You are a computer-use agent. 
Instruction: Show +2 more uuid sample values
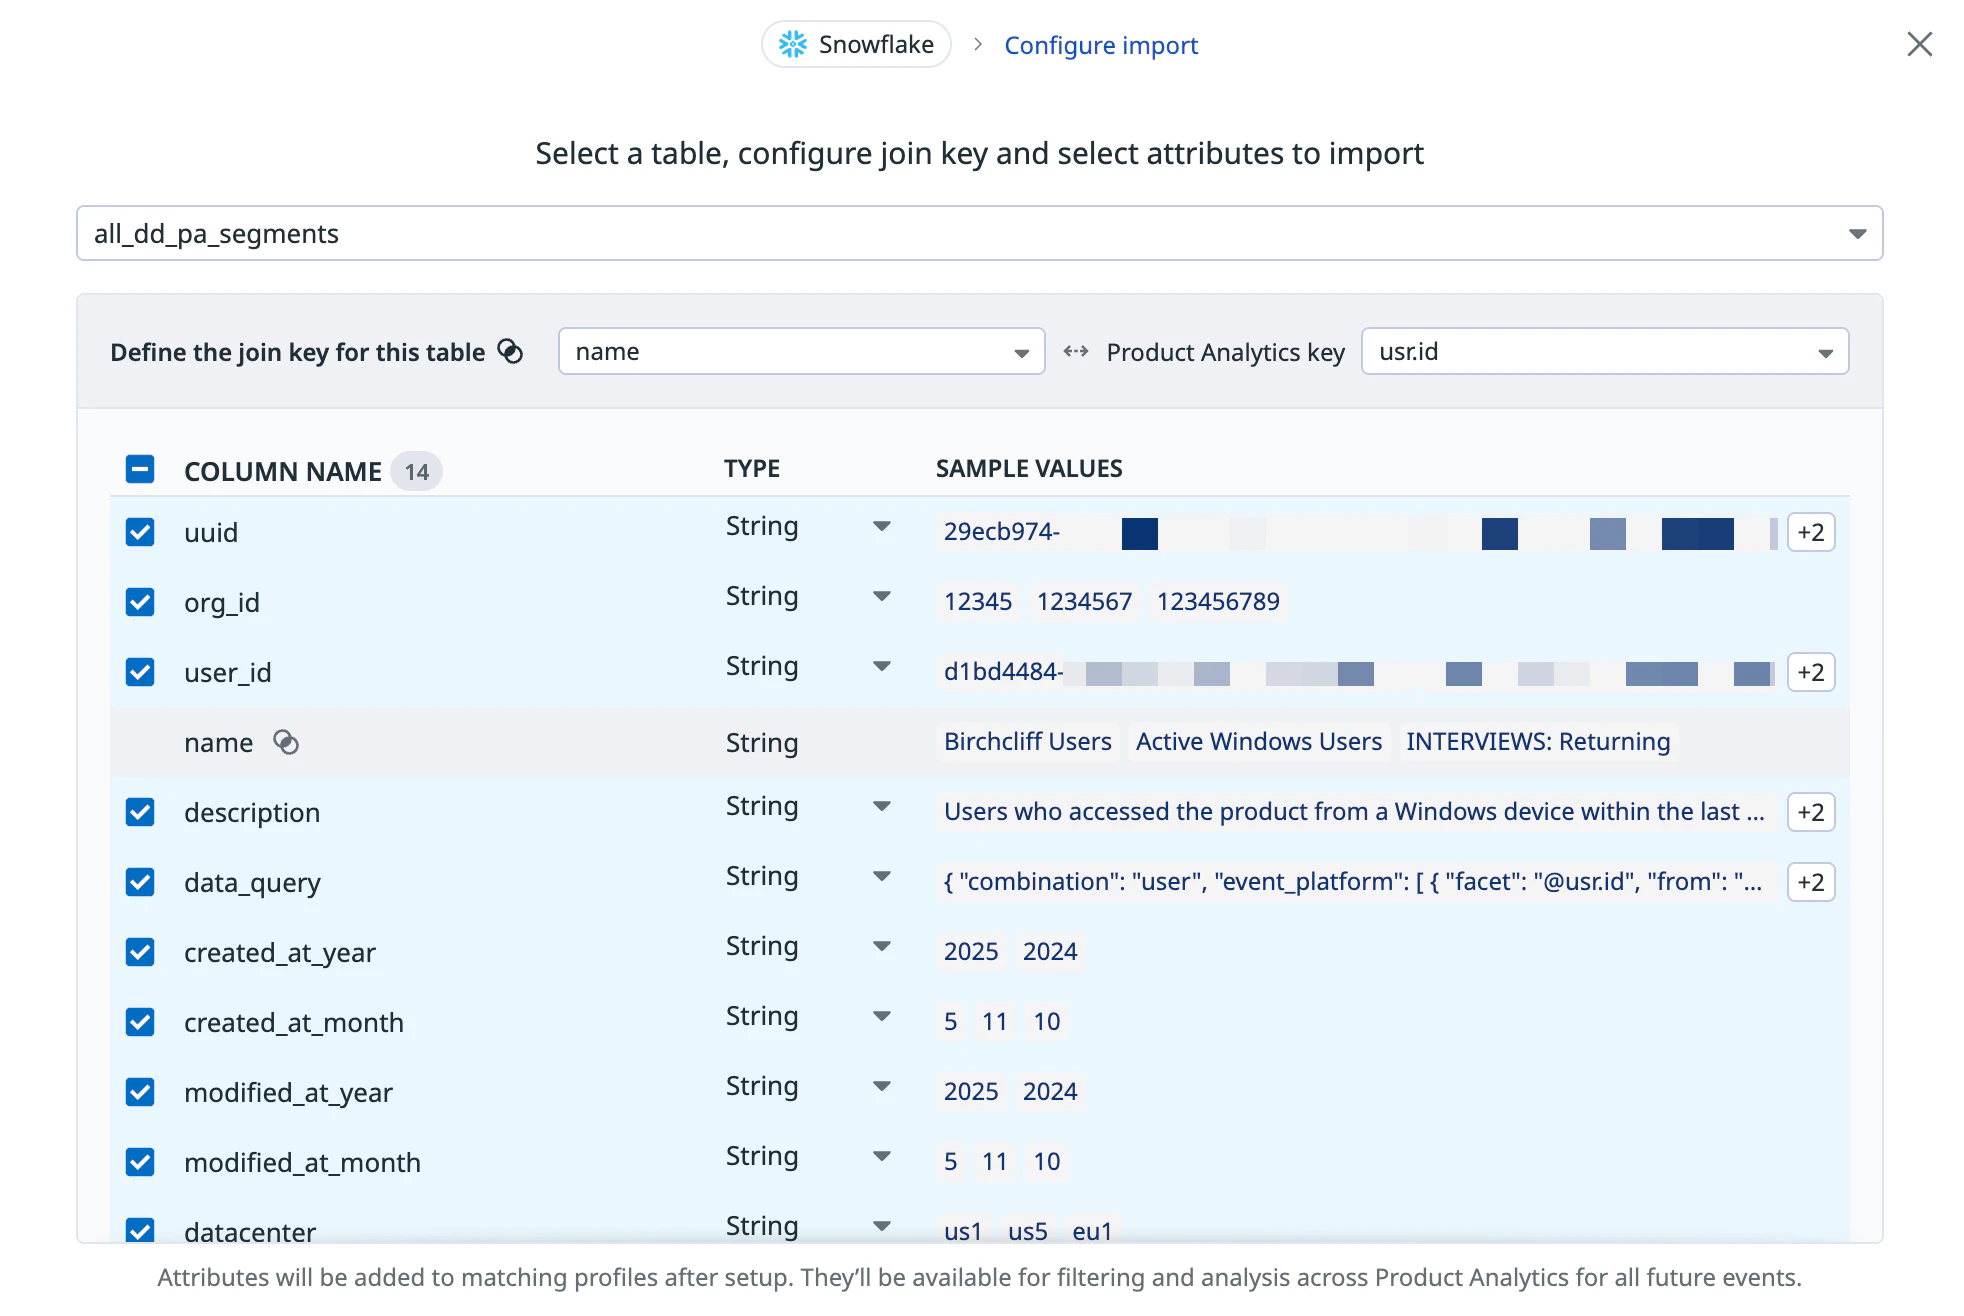tap(1810, 532)
